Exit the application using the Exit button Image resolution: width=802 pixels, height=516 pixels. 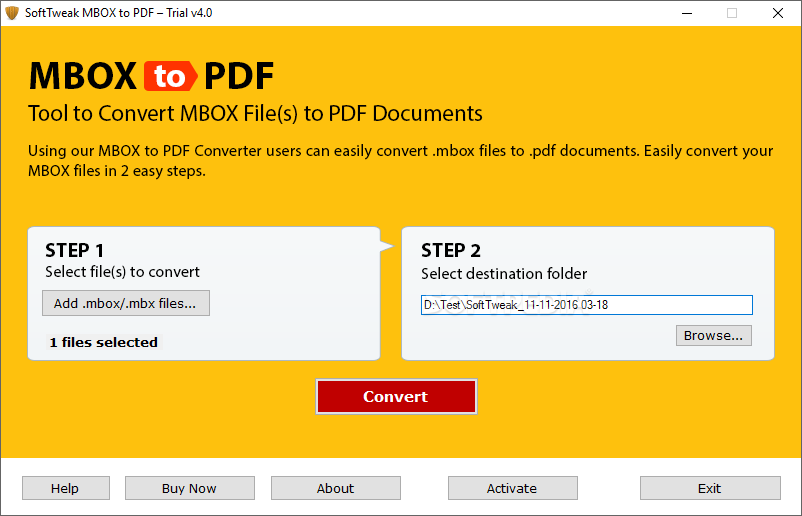pos(710,488)
